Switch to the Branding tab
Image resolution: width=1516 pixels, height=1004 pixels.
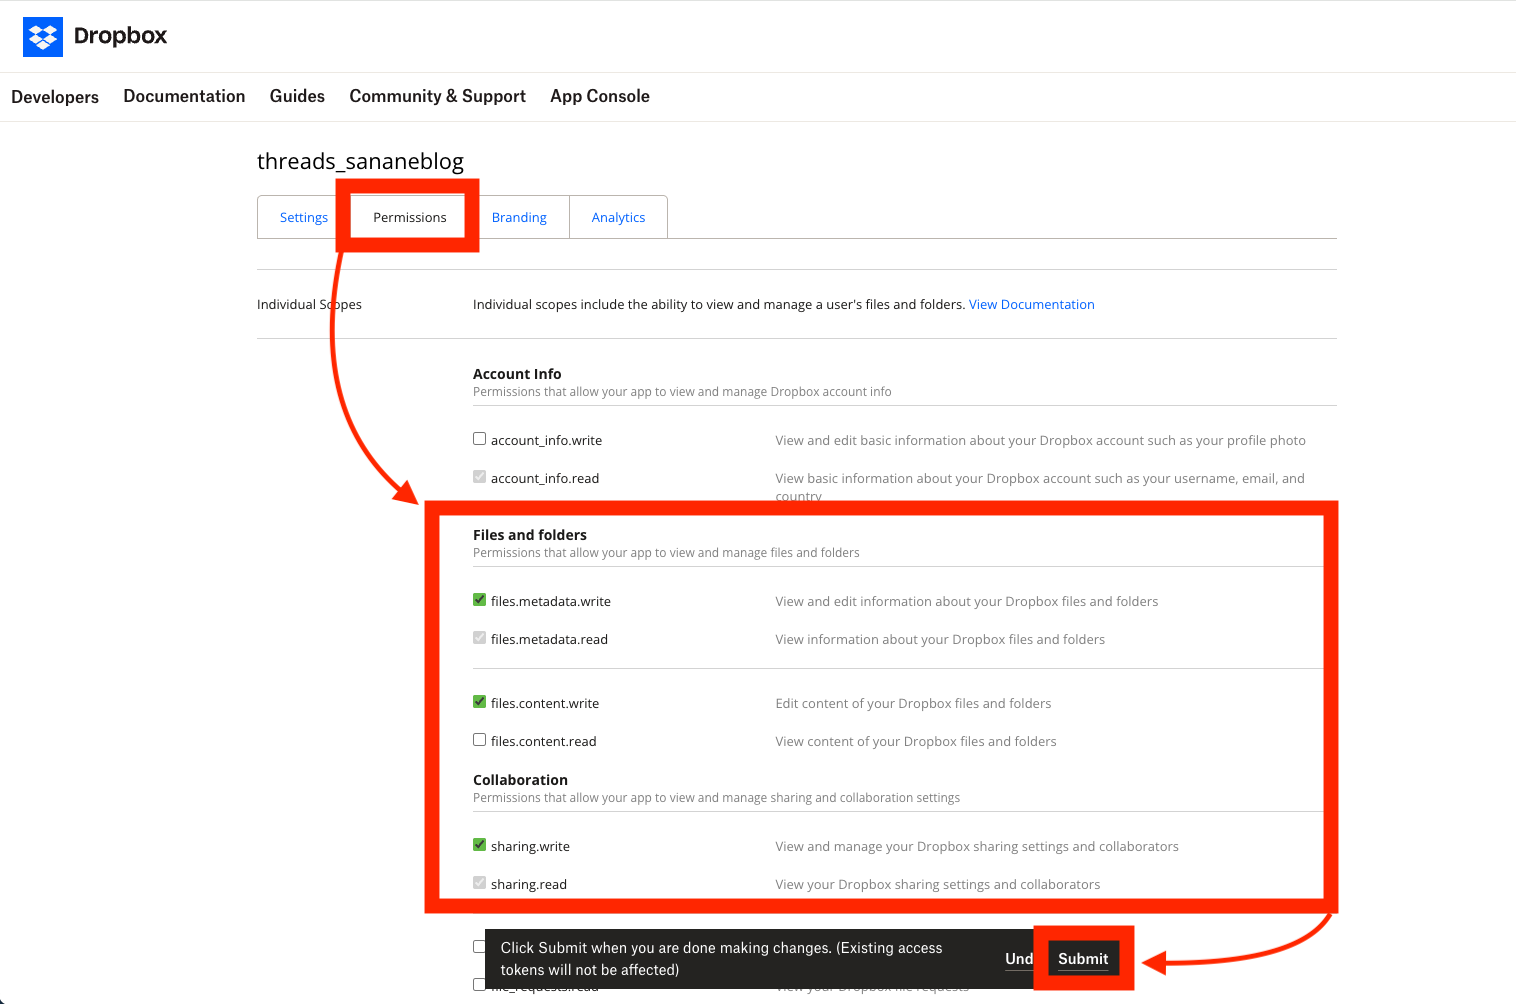[519, 217]
